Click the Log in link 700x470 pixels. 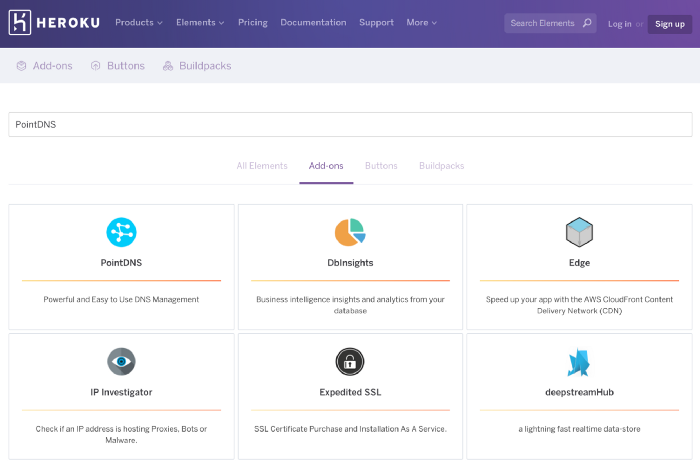pyautogui.click(x=620, y=24)
